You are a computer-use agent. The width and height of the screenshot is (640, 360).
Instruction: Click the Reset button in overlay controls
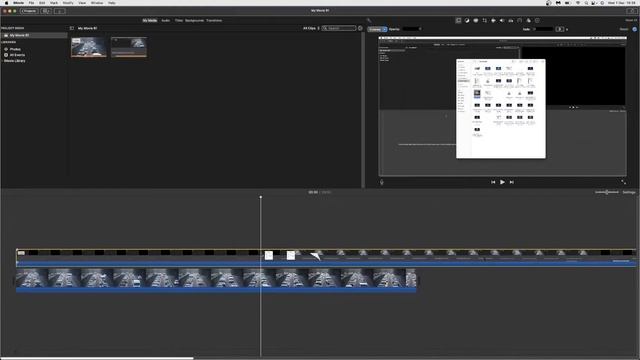(x=624, y=29)
